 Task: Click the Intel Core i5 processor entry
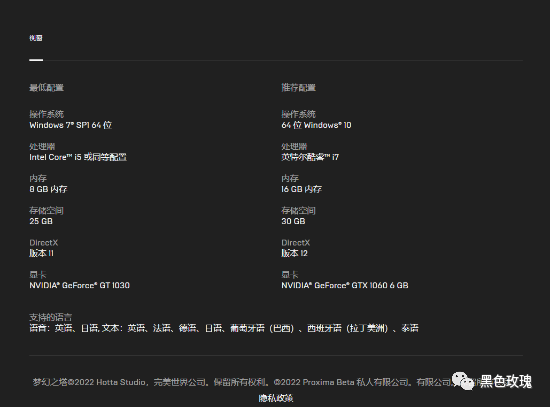78,157
